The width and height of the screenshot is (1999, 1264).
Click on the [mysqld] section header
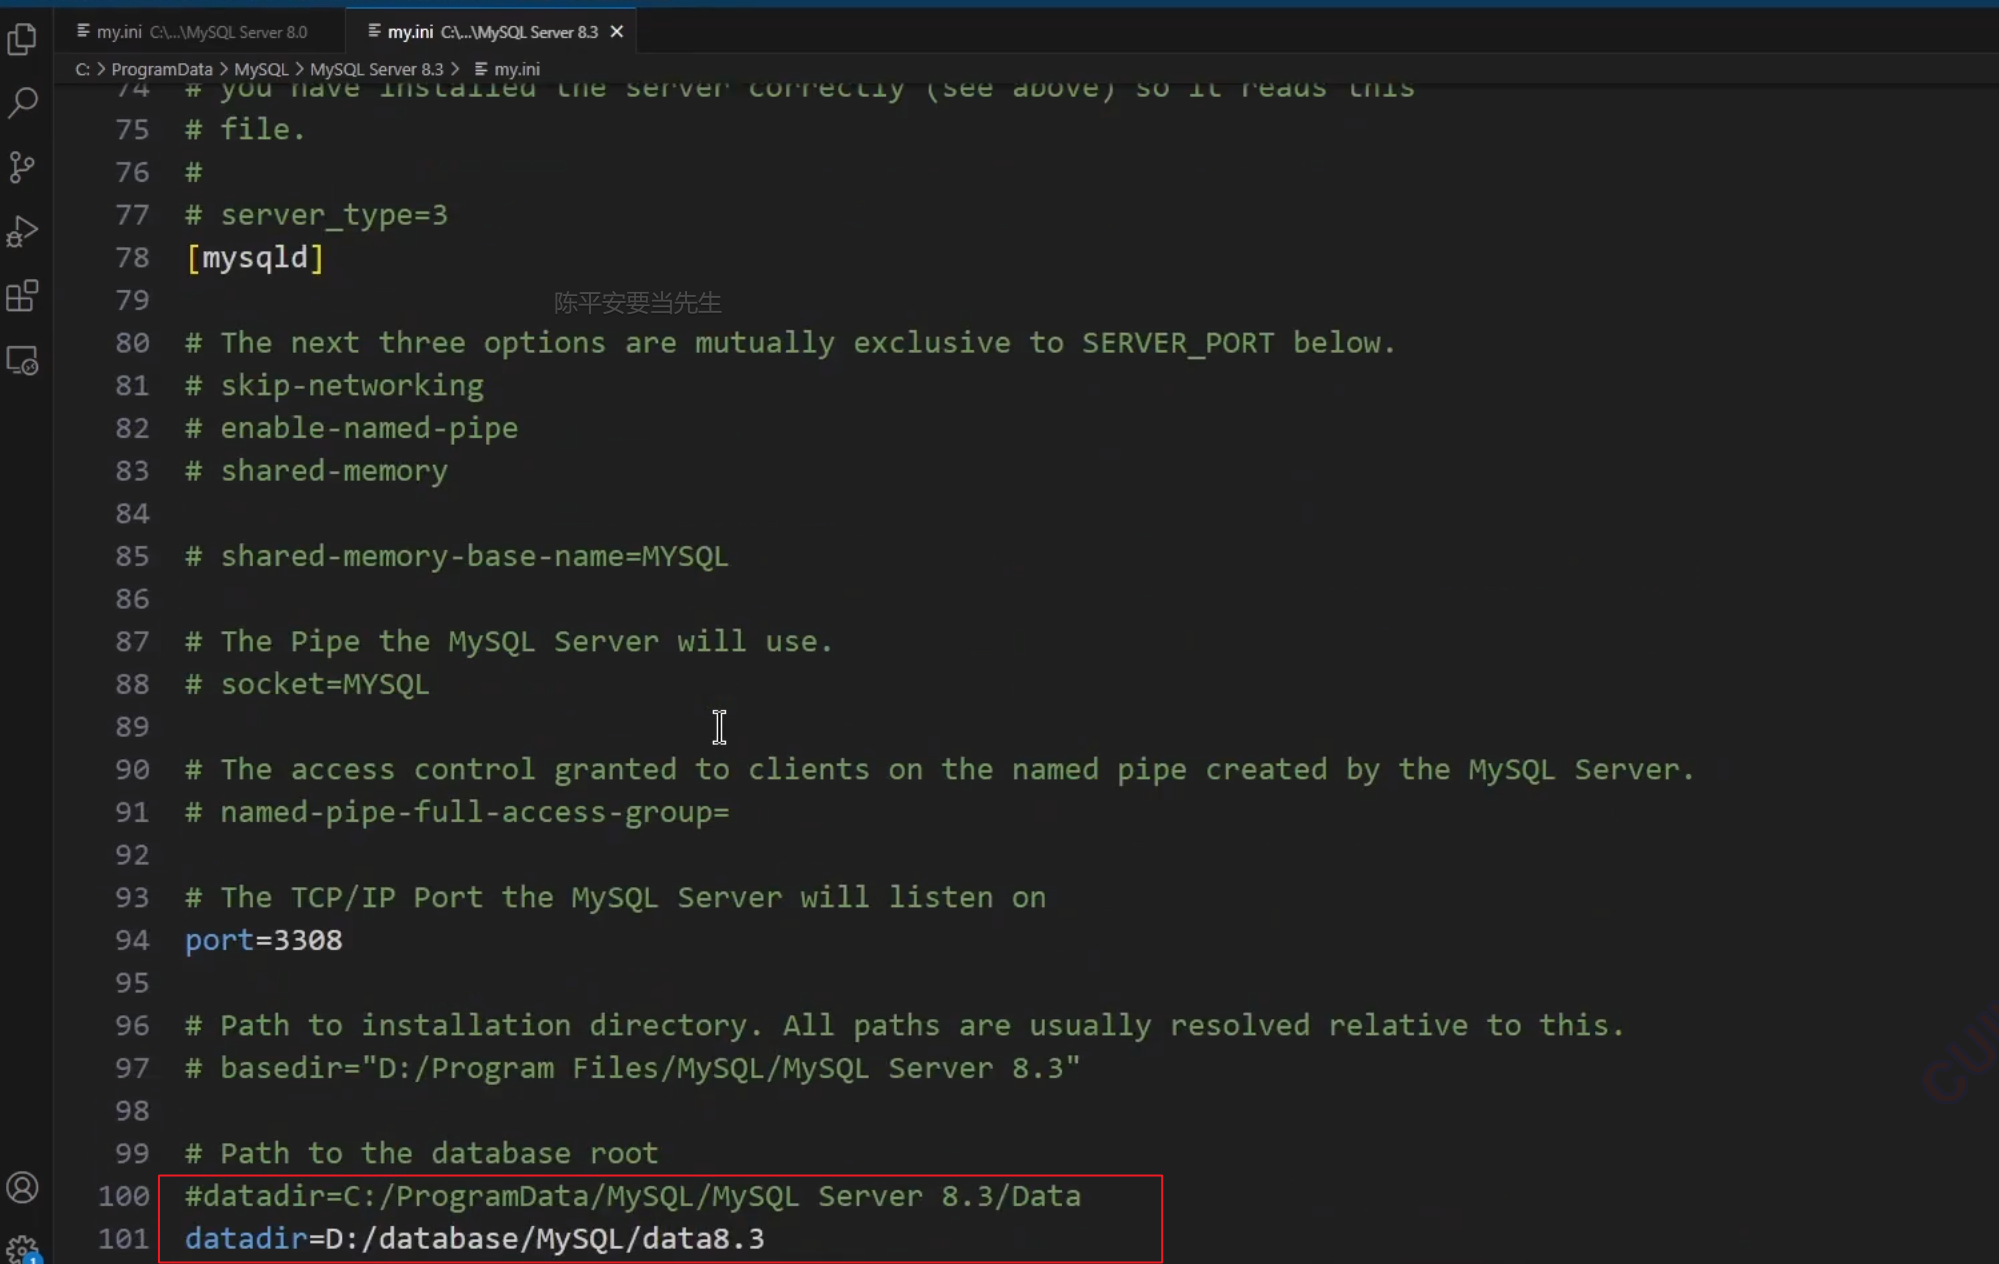[x=255, y=258]
